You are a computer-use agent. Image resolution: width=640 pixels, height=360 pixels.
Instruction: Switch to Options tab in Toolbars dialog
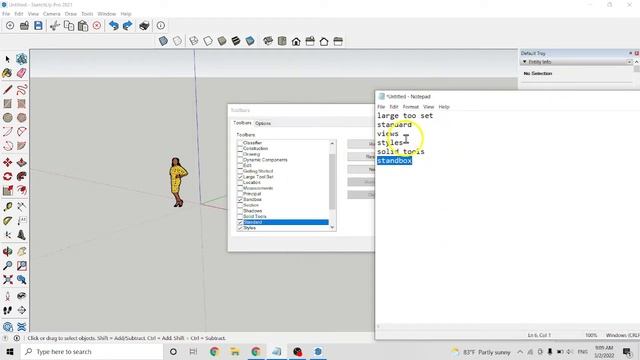tap(263, 123)
